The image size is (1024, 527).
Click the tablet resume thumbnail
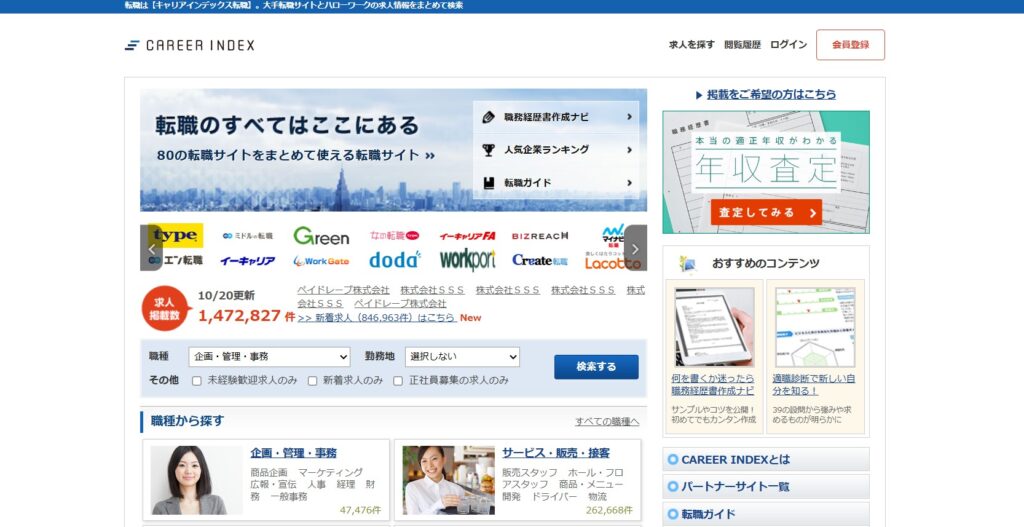pyautogui.click(x=714, y=327)
